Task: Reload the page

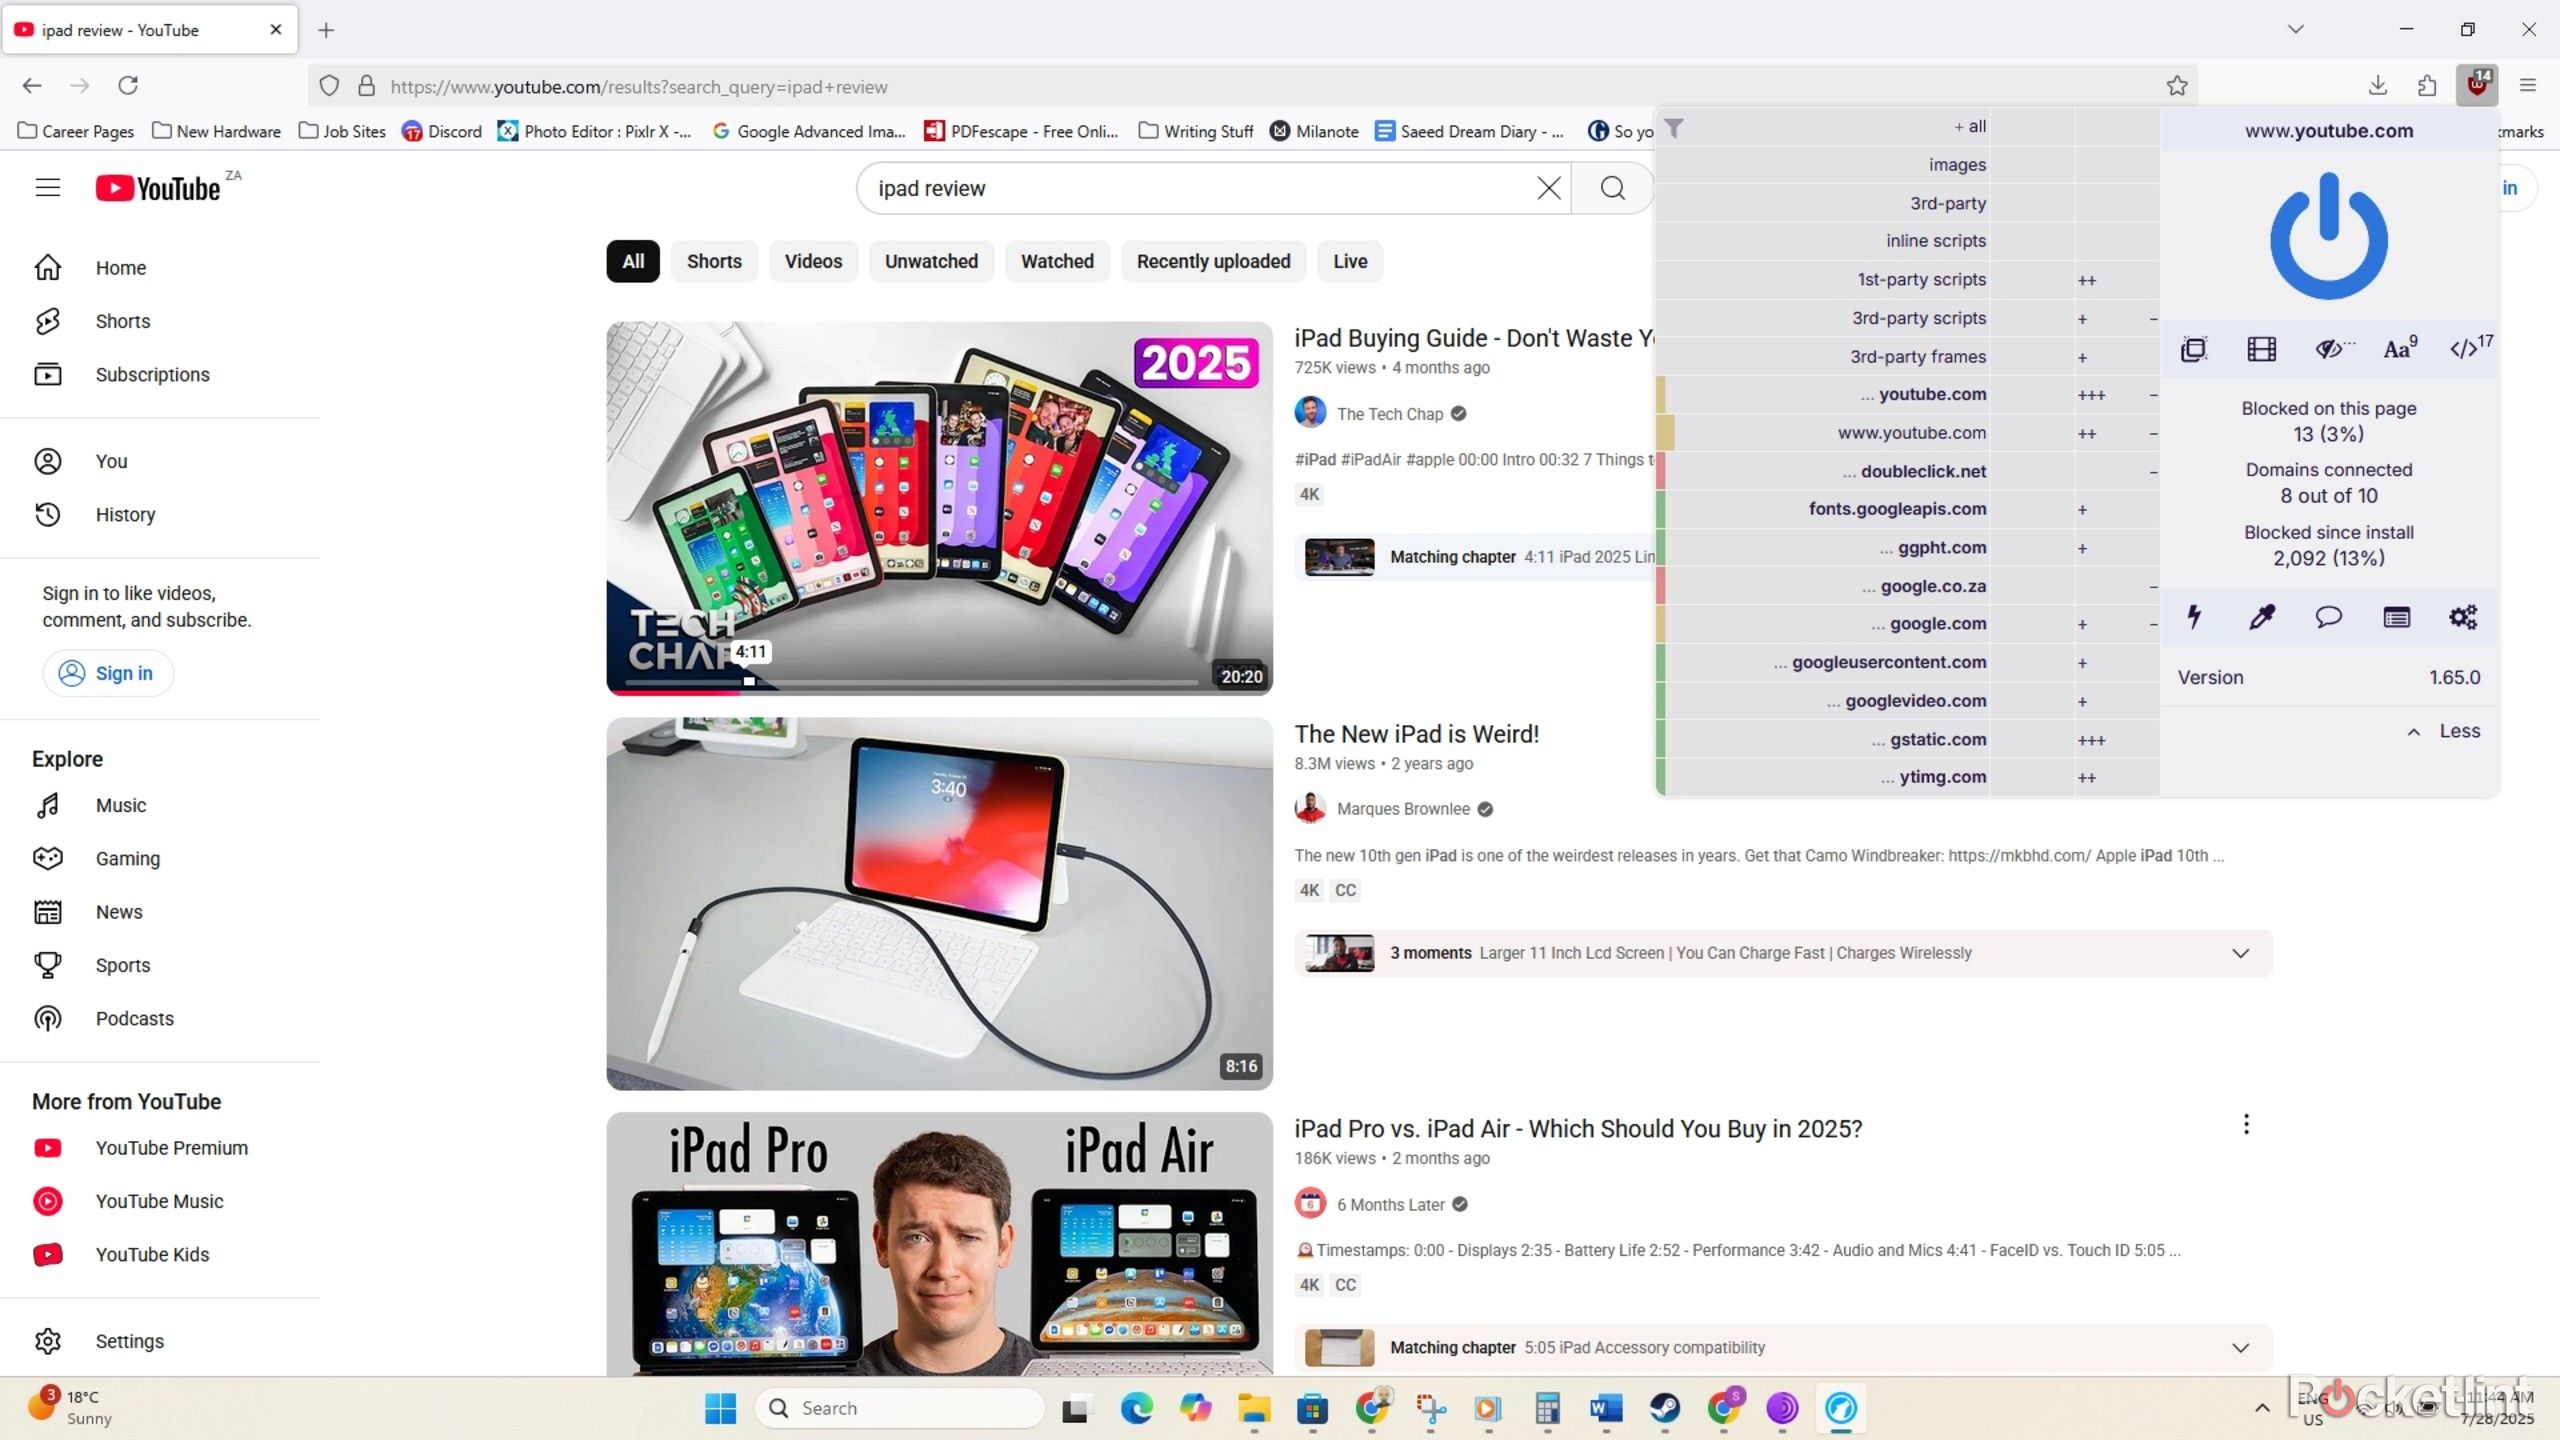Action: pyautogui.click(x=128, y=86)
